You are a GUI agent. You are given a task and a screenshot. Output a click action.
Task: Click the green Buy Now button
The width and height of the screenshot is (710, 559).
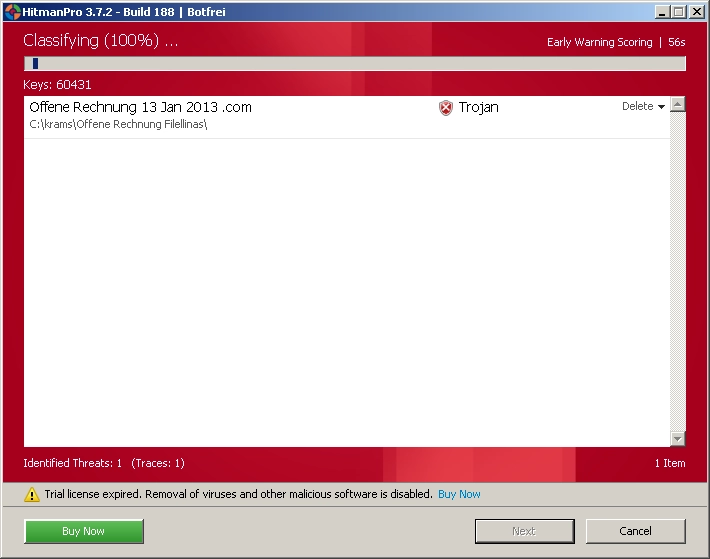pos(84,531)
